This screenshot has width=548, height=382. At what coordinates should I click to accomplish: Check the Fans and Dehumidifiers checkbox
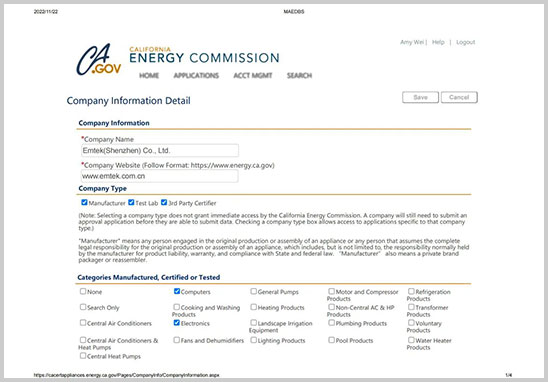176,340
